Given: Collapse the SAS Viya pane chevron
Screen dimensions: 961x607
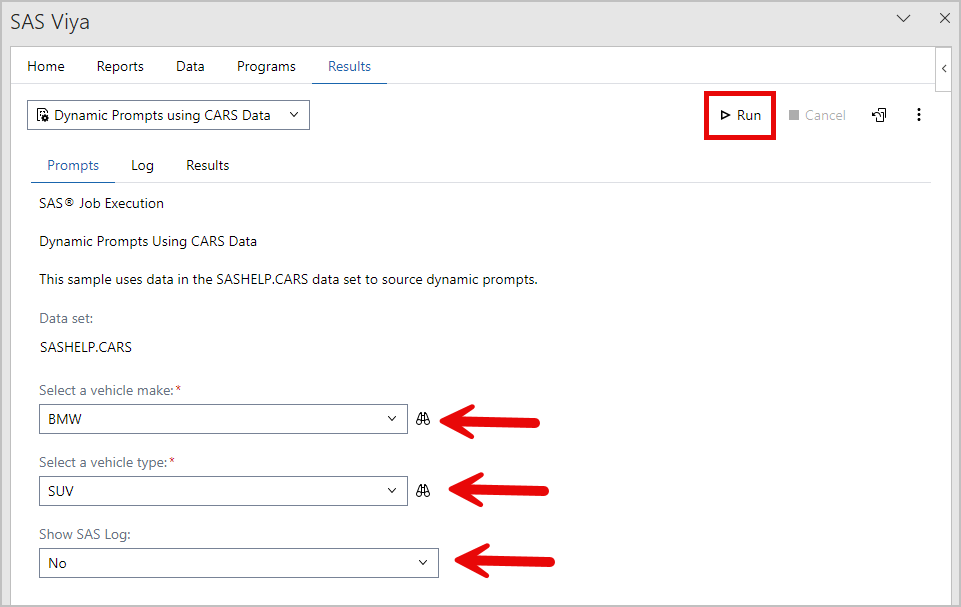Looking at the screenshot, I should 903,18.
